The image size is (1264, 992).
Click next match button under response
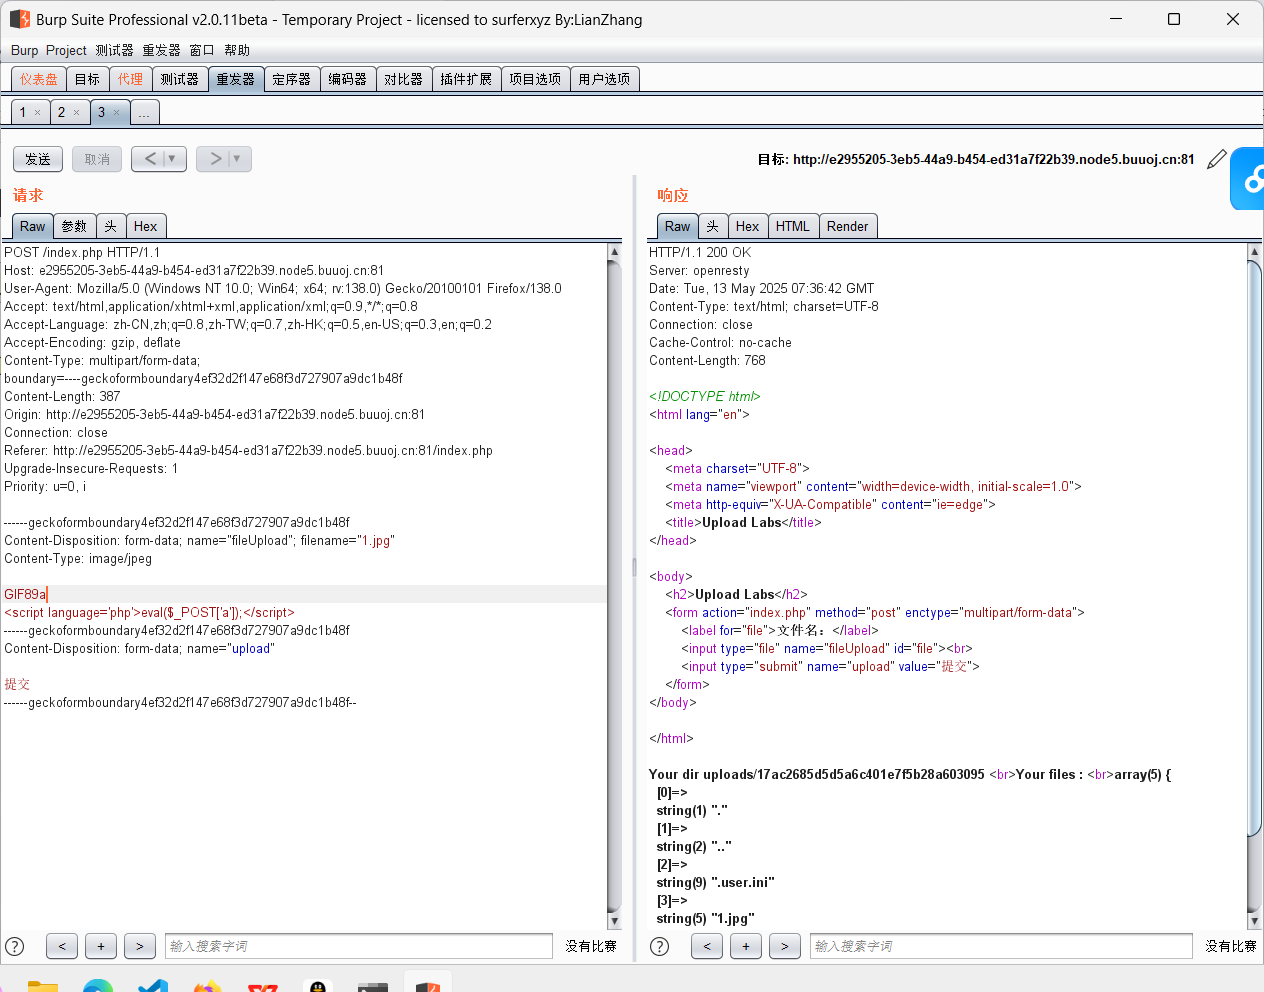(x=785, y=946)
